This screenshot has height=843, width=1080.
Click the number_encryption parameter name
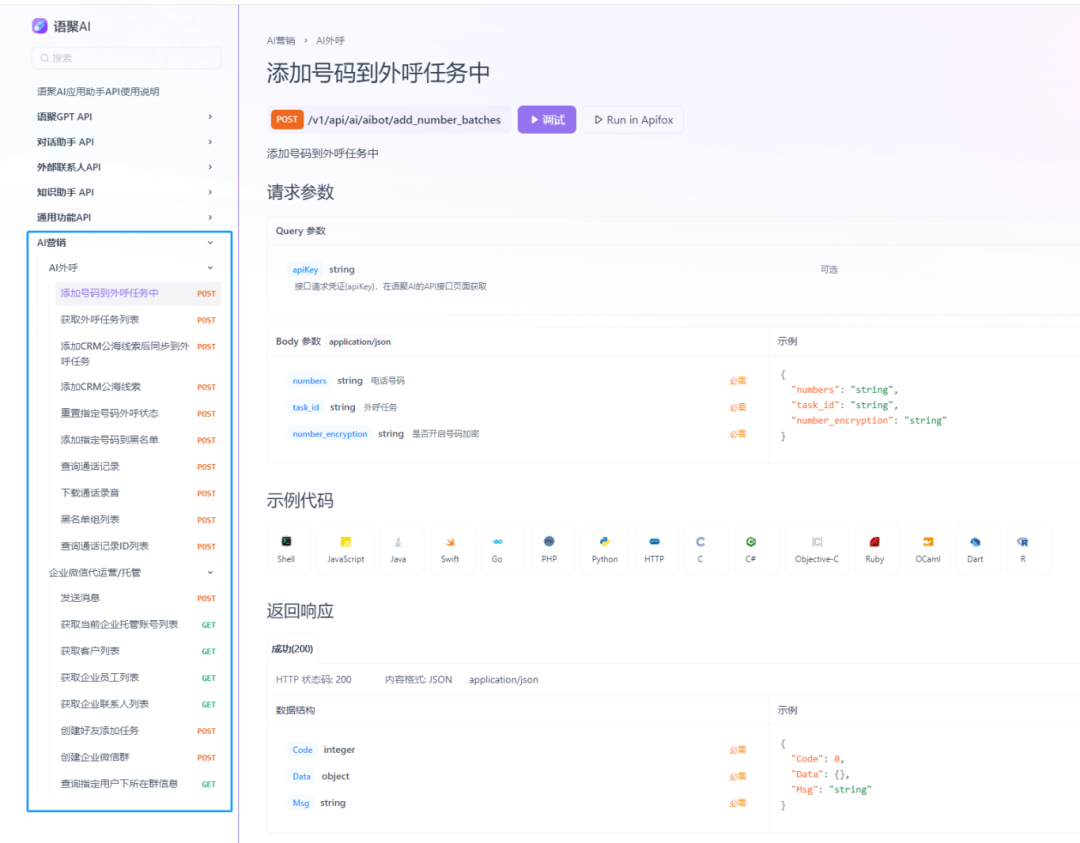pyautogui.click(x=330, y=434)
